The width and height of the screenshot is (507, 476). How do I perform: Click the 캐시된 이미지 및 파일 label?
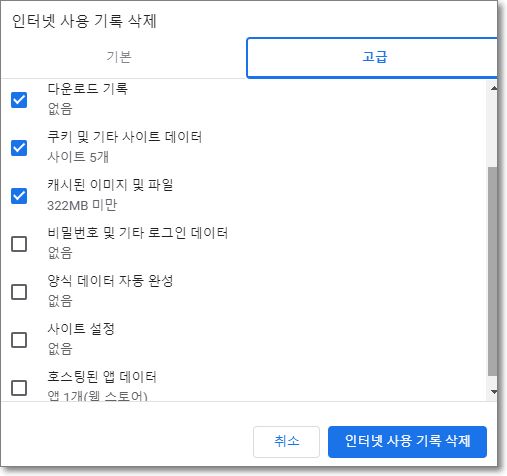(110, 185)
